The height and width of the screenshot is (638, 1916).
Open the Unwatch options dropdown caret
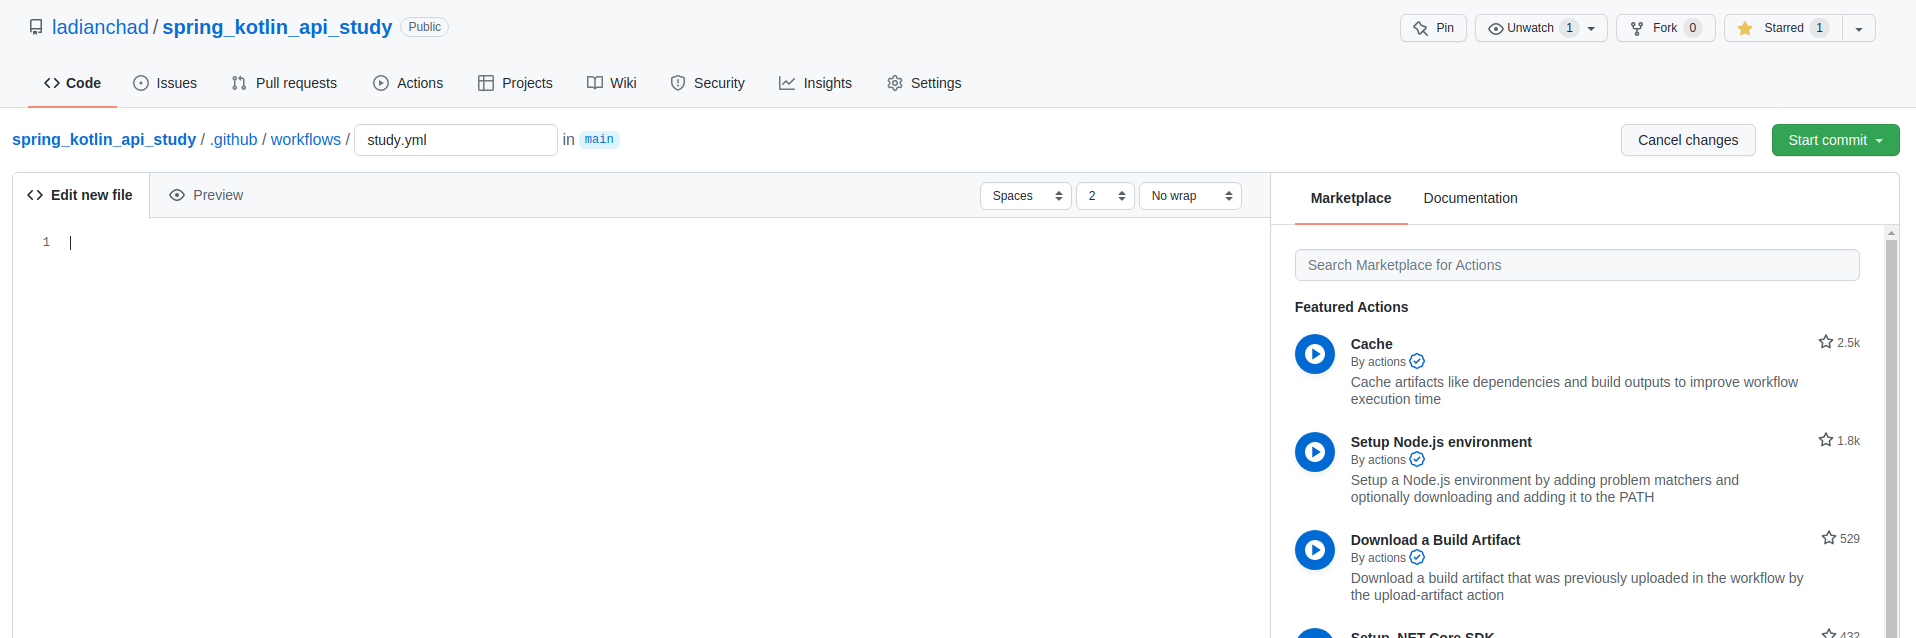[x=1591, y=28]
